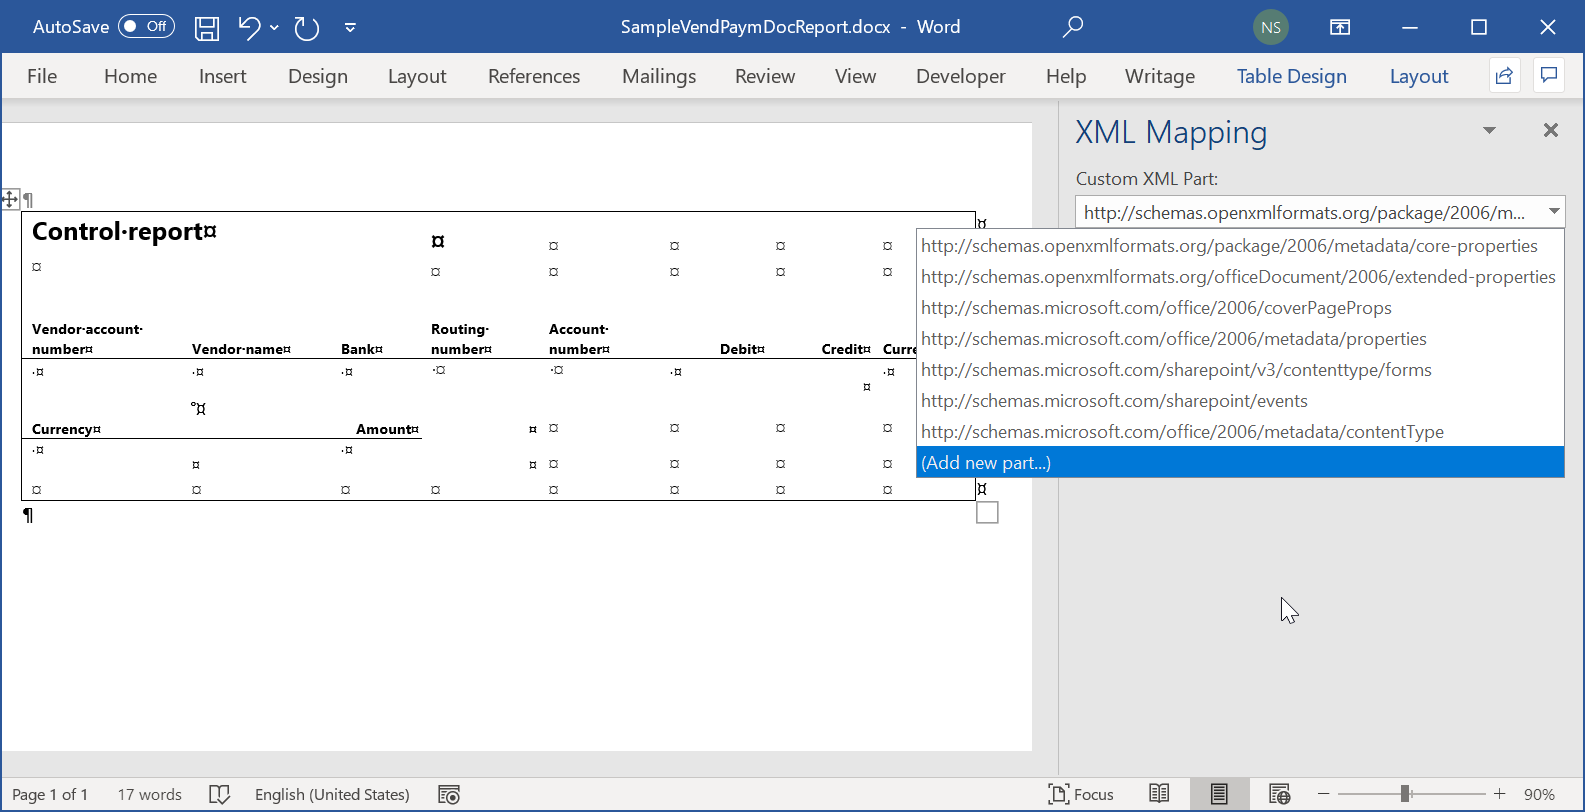Screen dimensions: 1585x812
Task: Choose the coverPageProps XML part
Action: point(1240,308)
